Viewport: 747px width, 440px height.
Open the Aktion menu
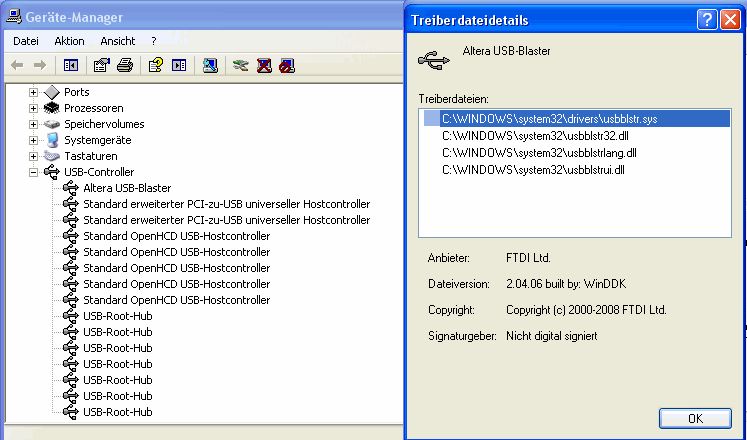pos(70,41)
